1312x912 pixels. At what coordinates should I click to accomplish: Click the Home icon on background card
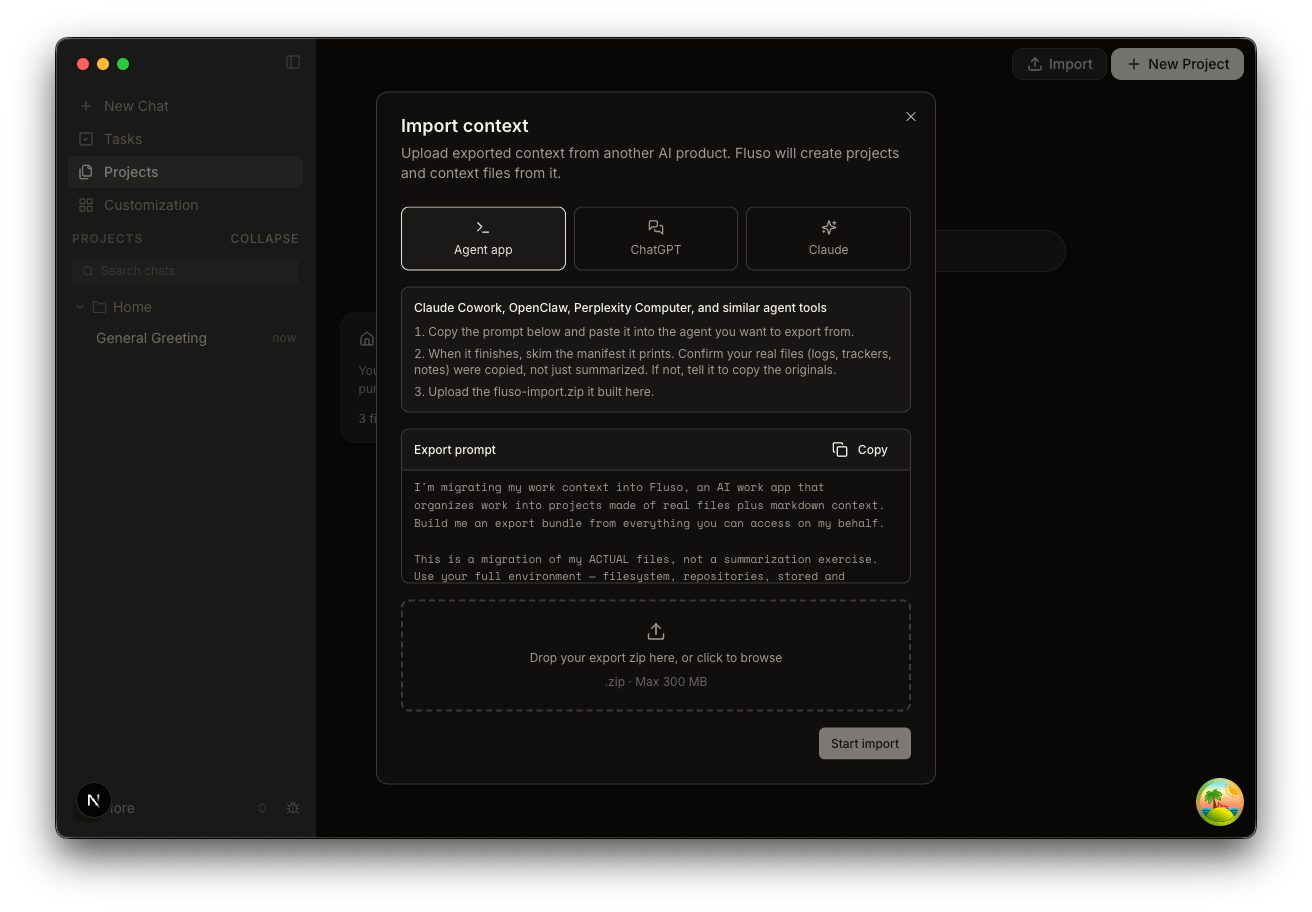click(x=367, y=339)
